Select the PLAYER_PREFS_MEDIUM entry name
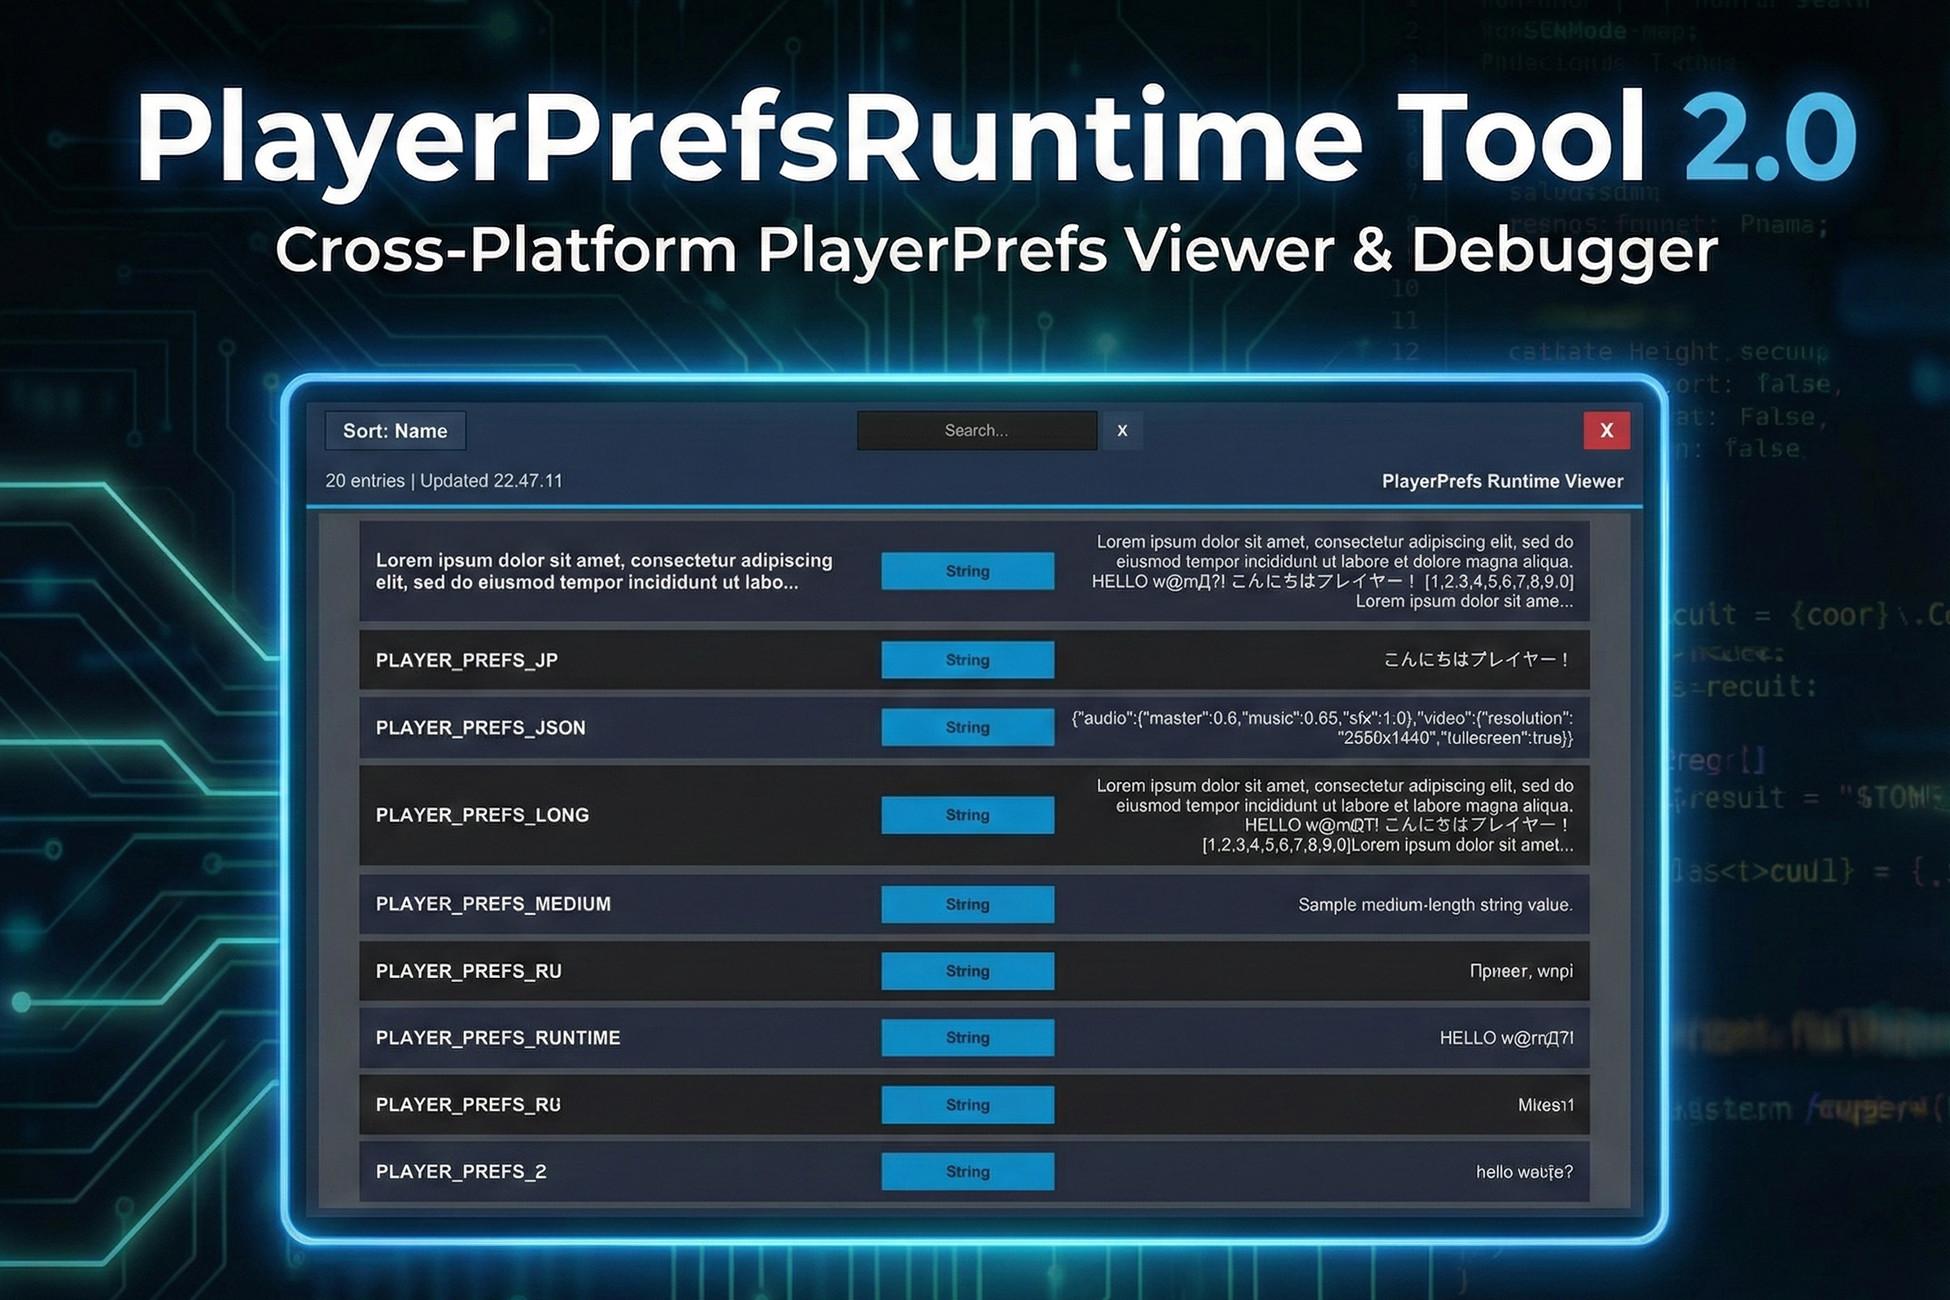 click(x=493, y=904)
